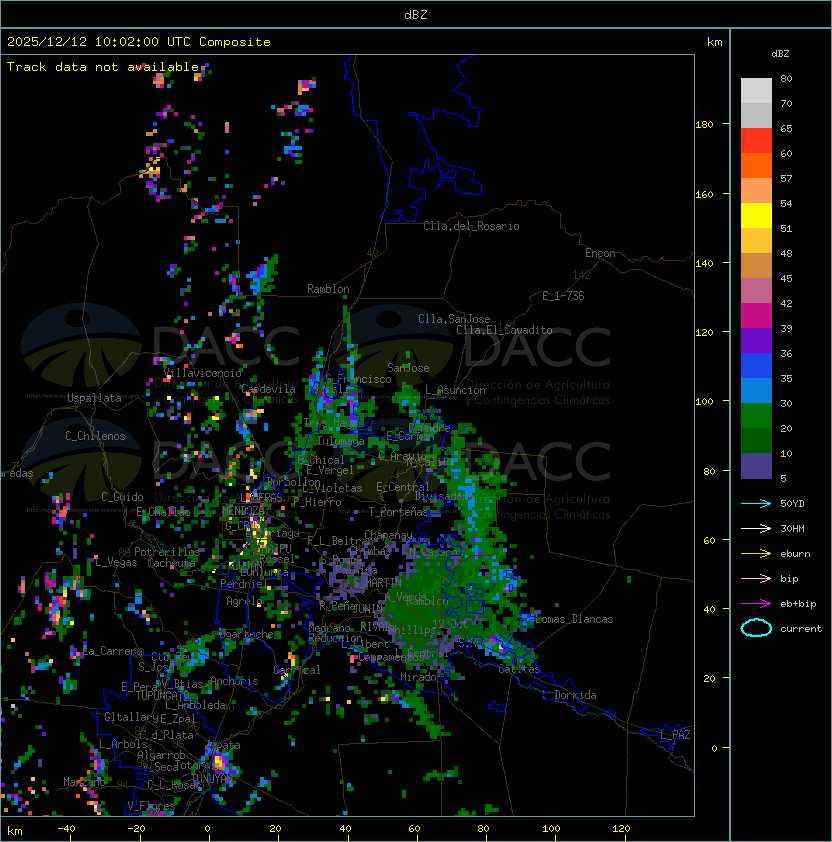Screen dimensions: 832x842
Task: Click the 'Agrelo' map label
Action: tap(244, 601)
